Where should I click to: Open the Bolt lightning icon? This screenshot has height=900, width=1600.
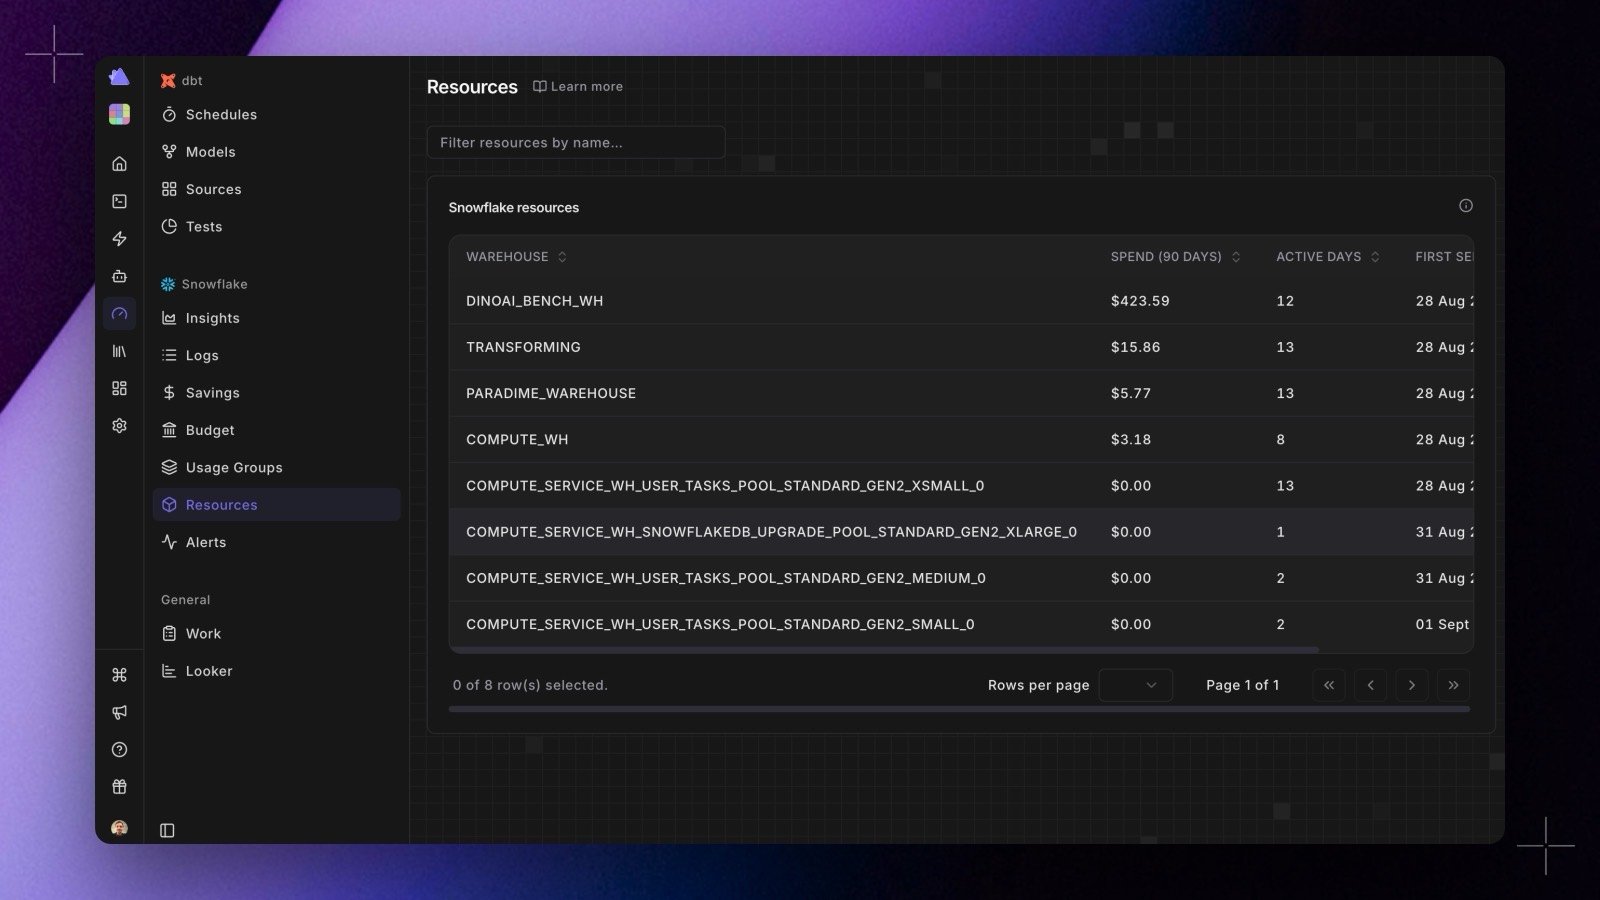tap(119, 239)
